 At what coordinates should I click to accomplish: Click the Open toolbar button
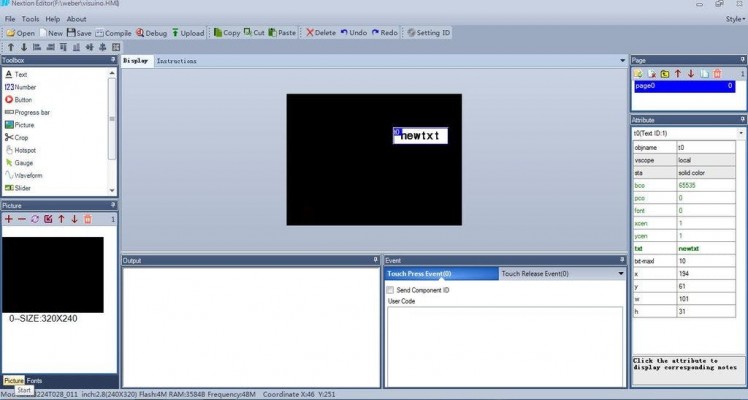21,33
